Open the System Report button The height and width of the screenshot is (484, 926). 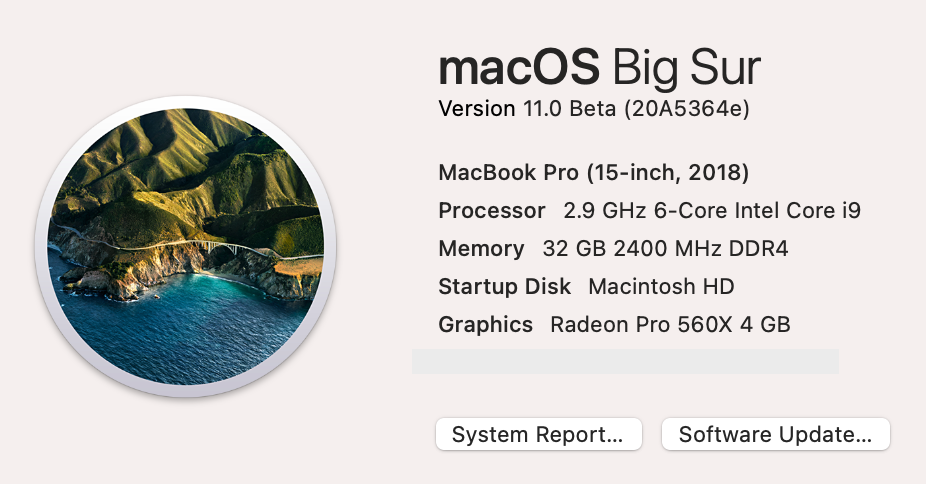click(x=538, y=435)
